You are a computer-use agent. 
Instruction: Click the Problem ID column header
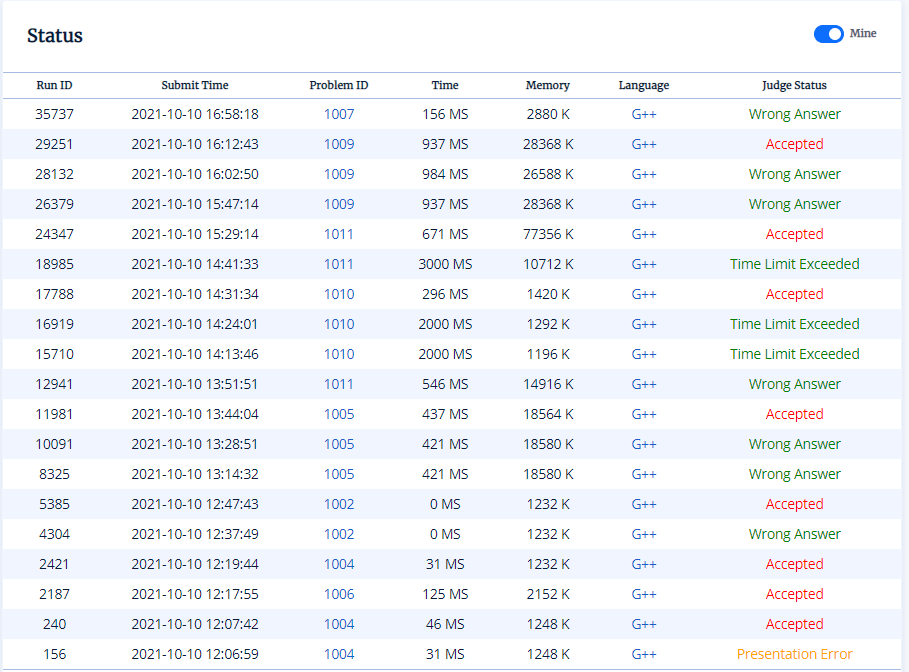coord(339,85)
